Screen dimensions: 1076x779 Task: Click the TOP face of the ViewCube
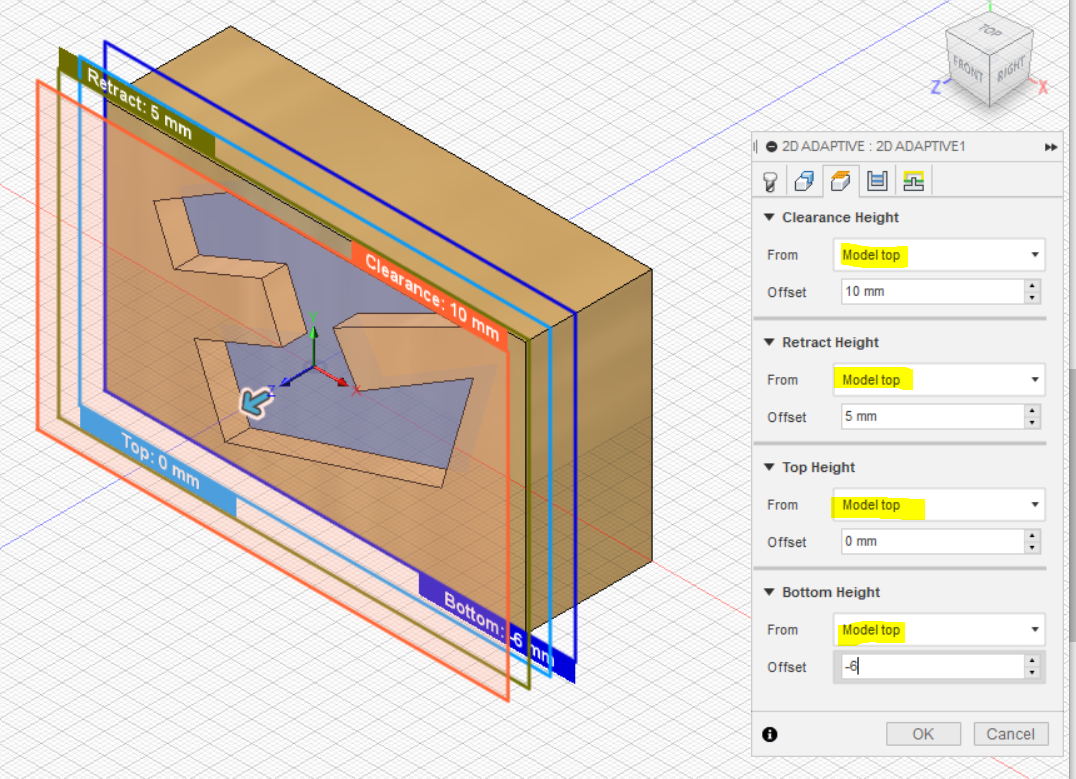point(989,32)
